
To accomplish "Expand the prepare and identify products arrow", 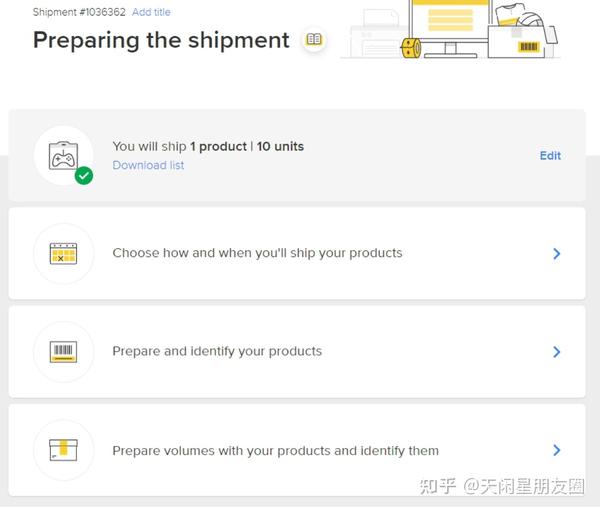I will (x=557, y=352).
